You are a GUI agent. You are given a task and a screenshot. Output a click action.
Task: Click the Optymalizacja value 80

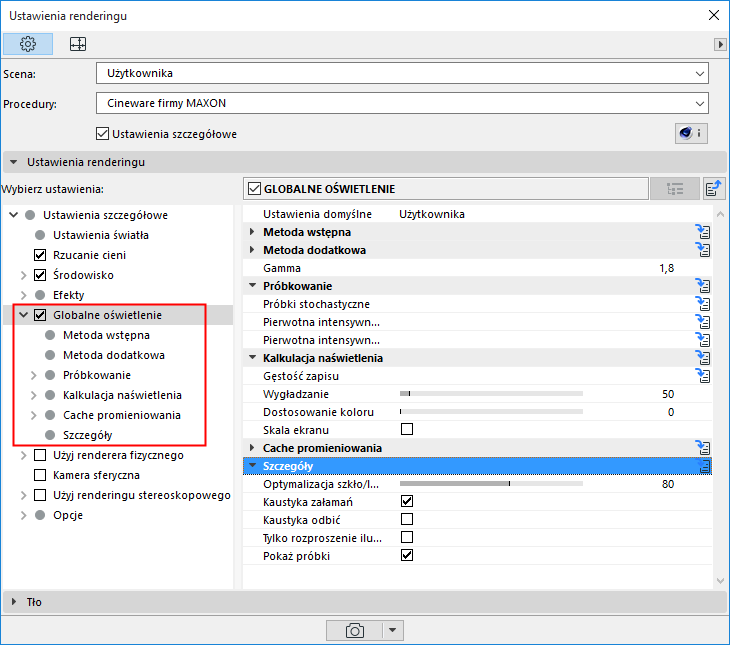668,484
